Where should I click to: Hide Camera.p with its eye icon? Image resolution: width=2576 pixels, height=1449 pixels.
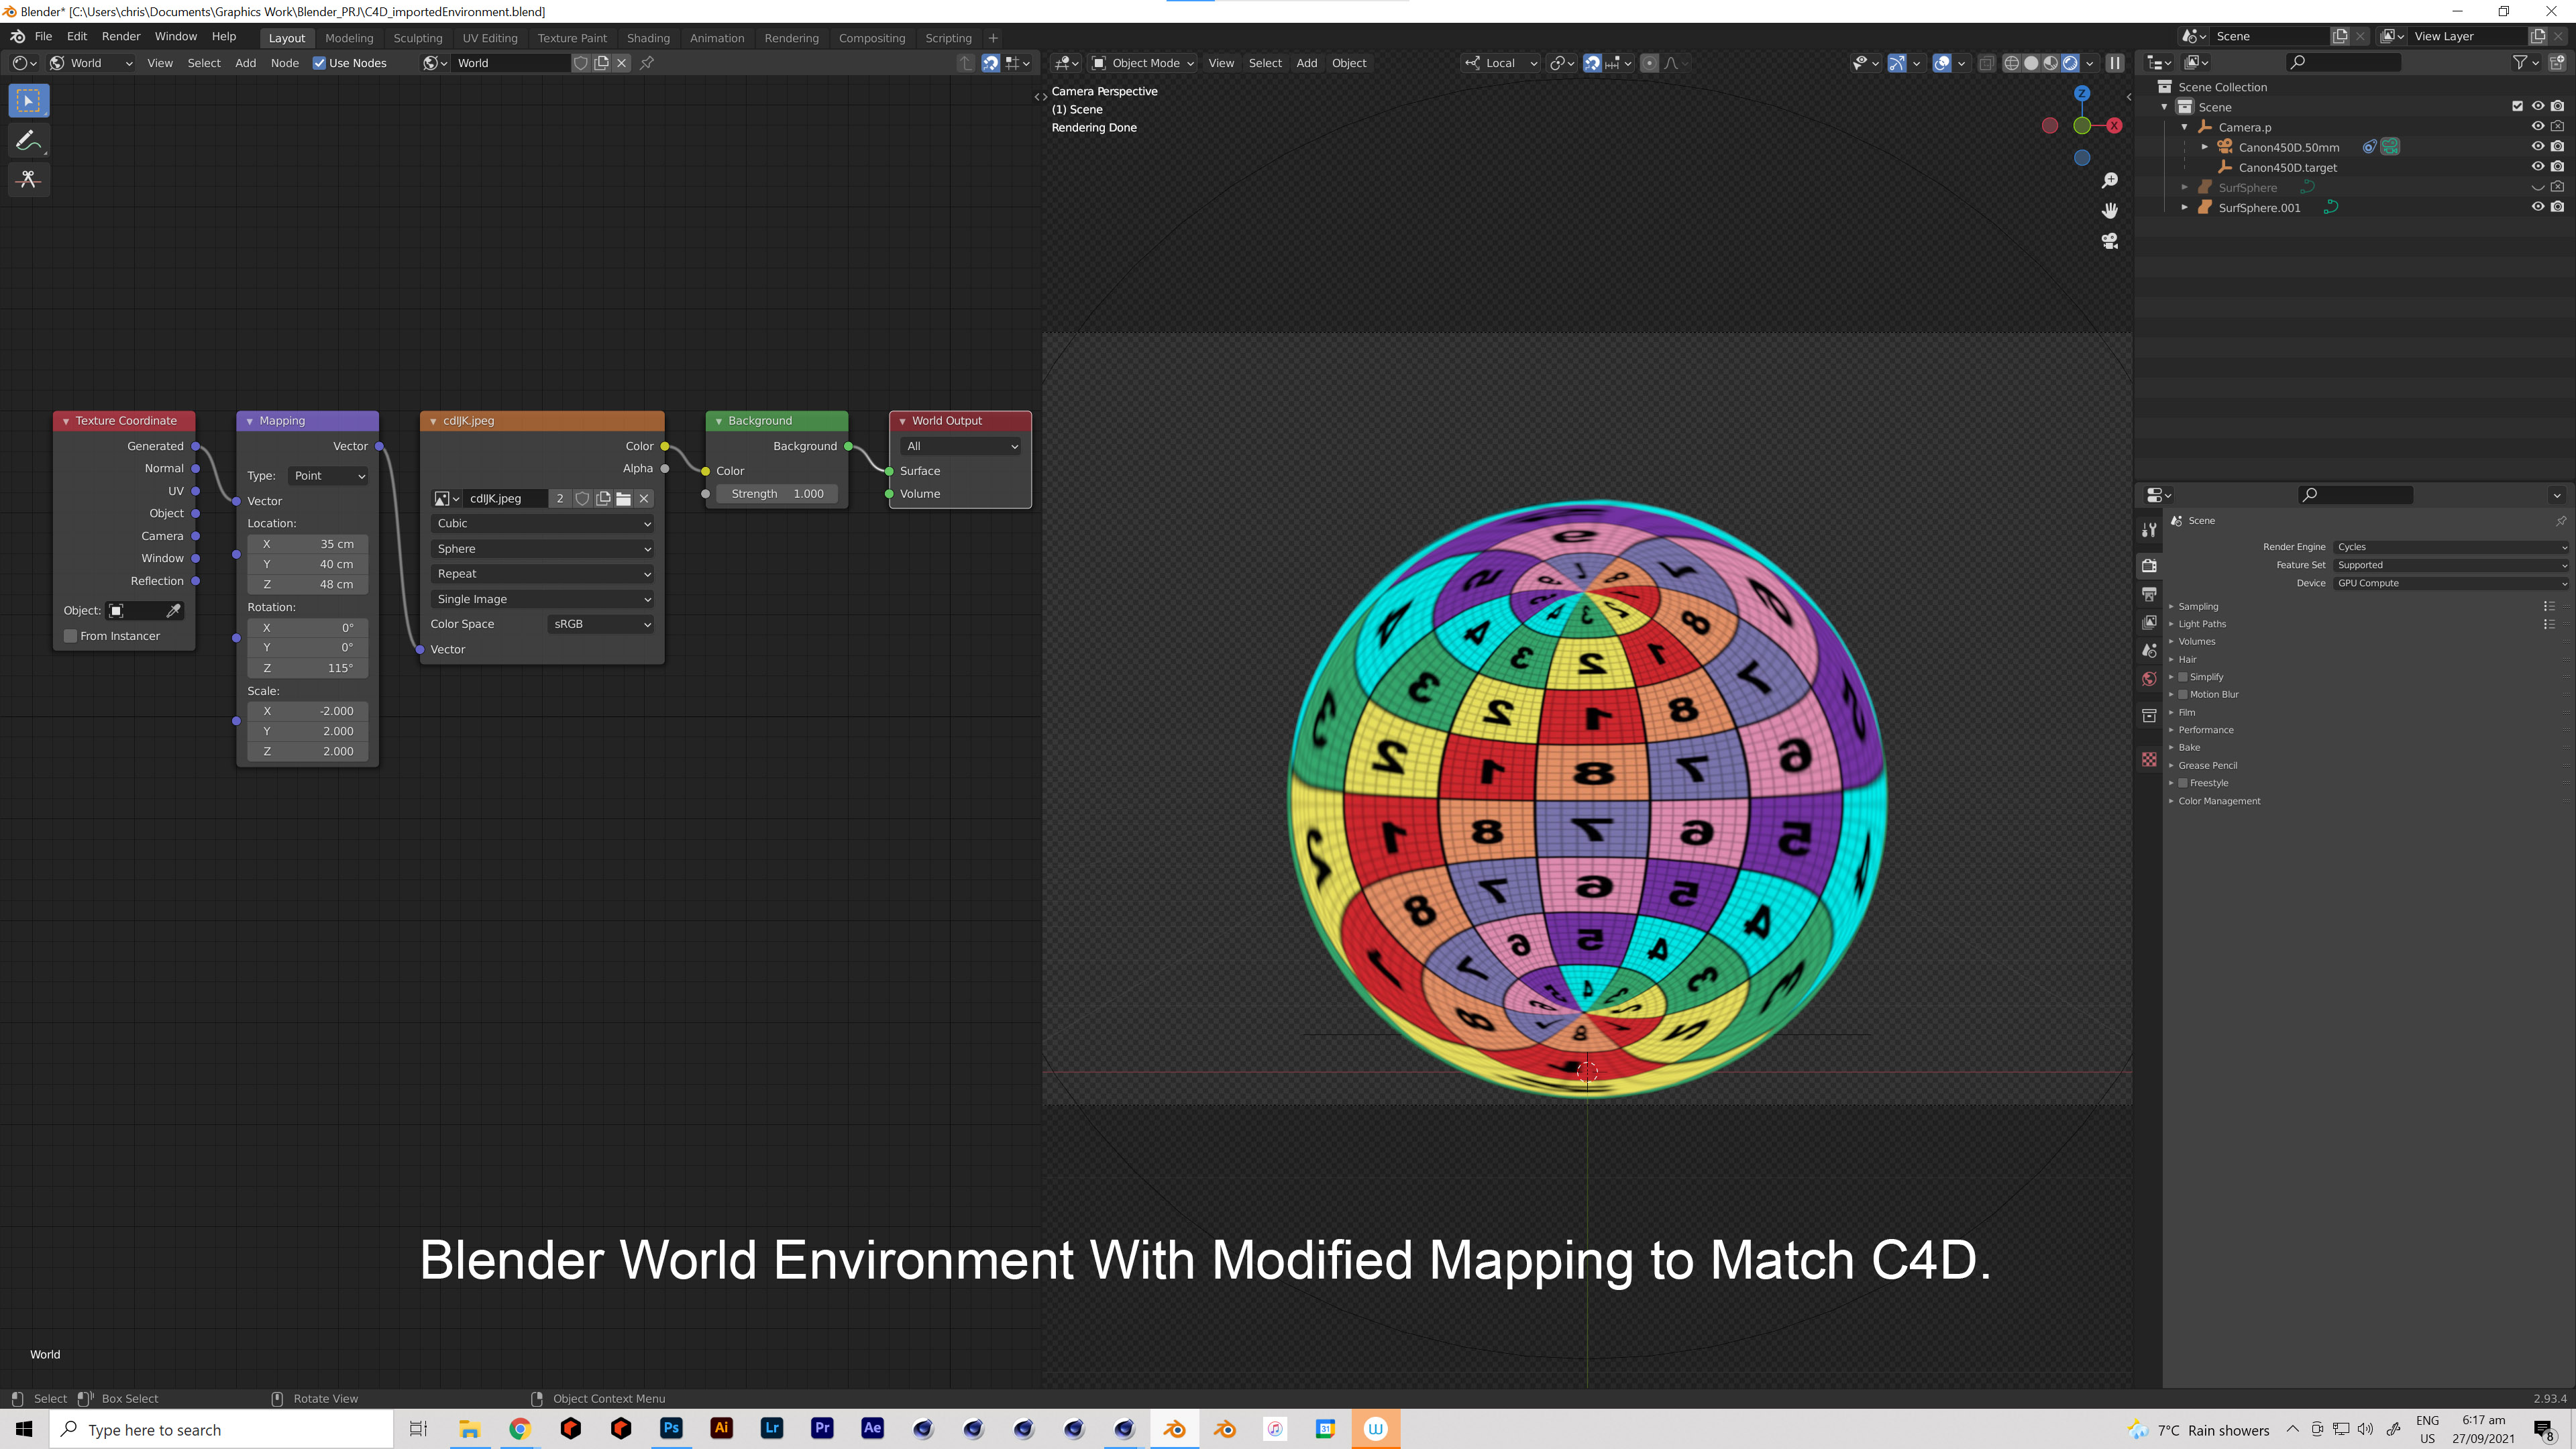click(2538, 127)
